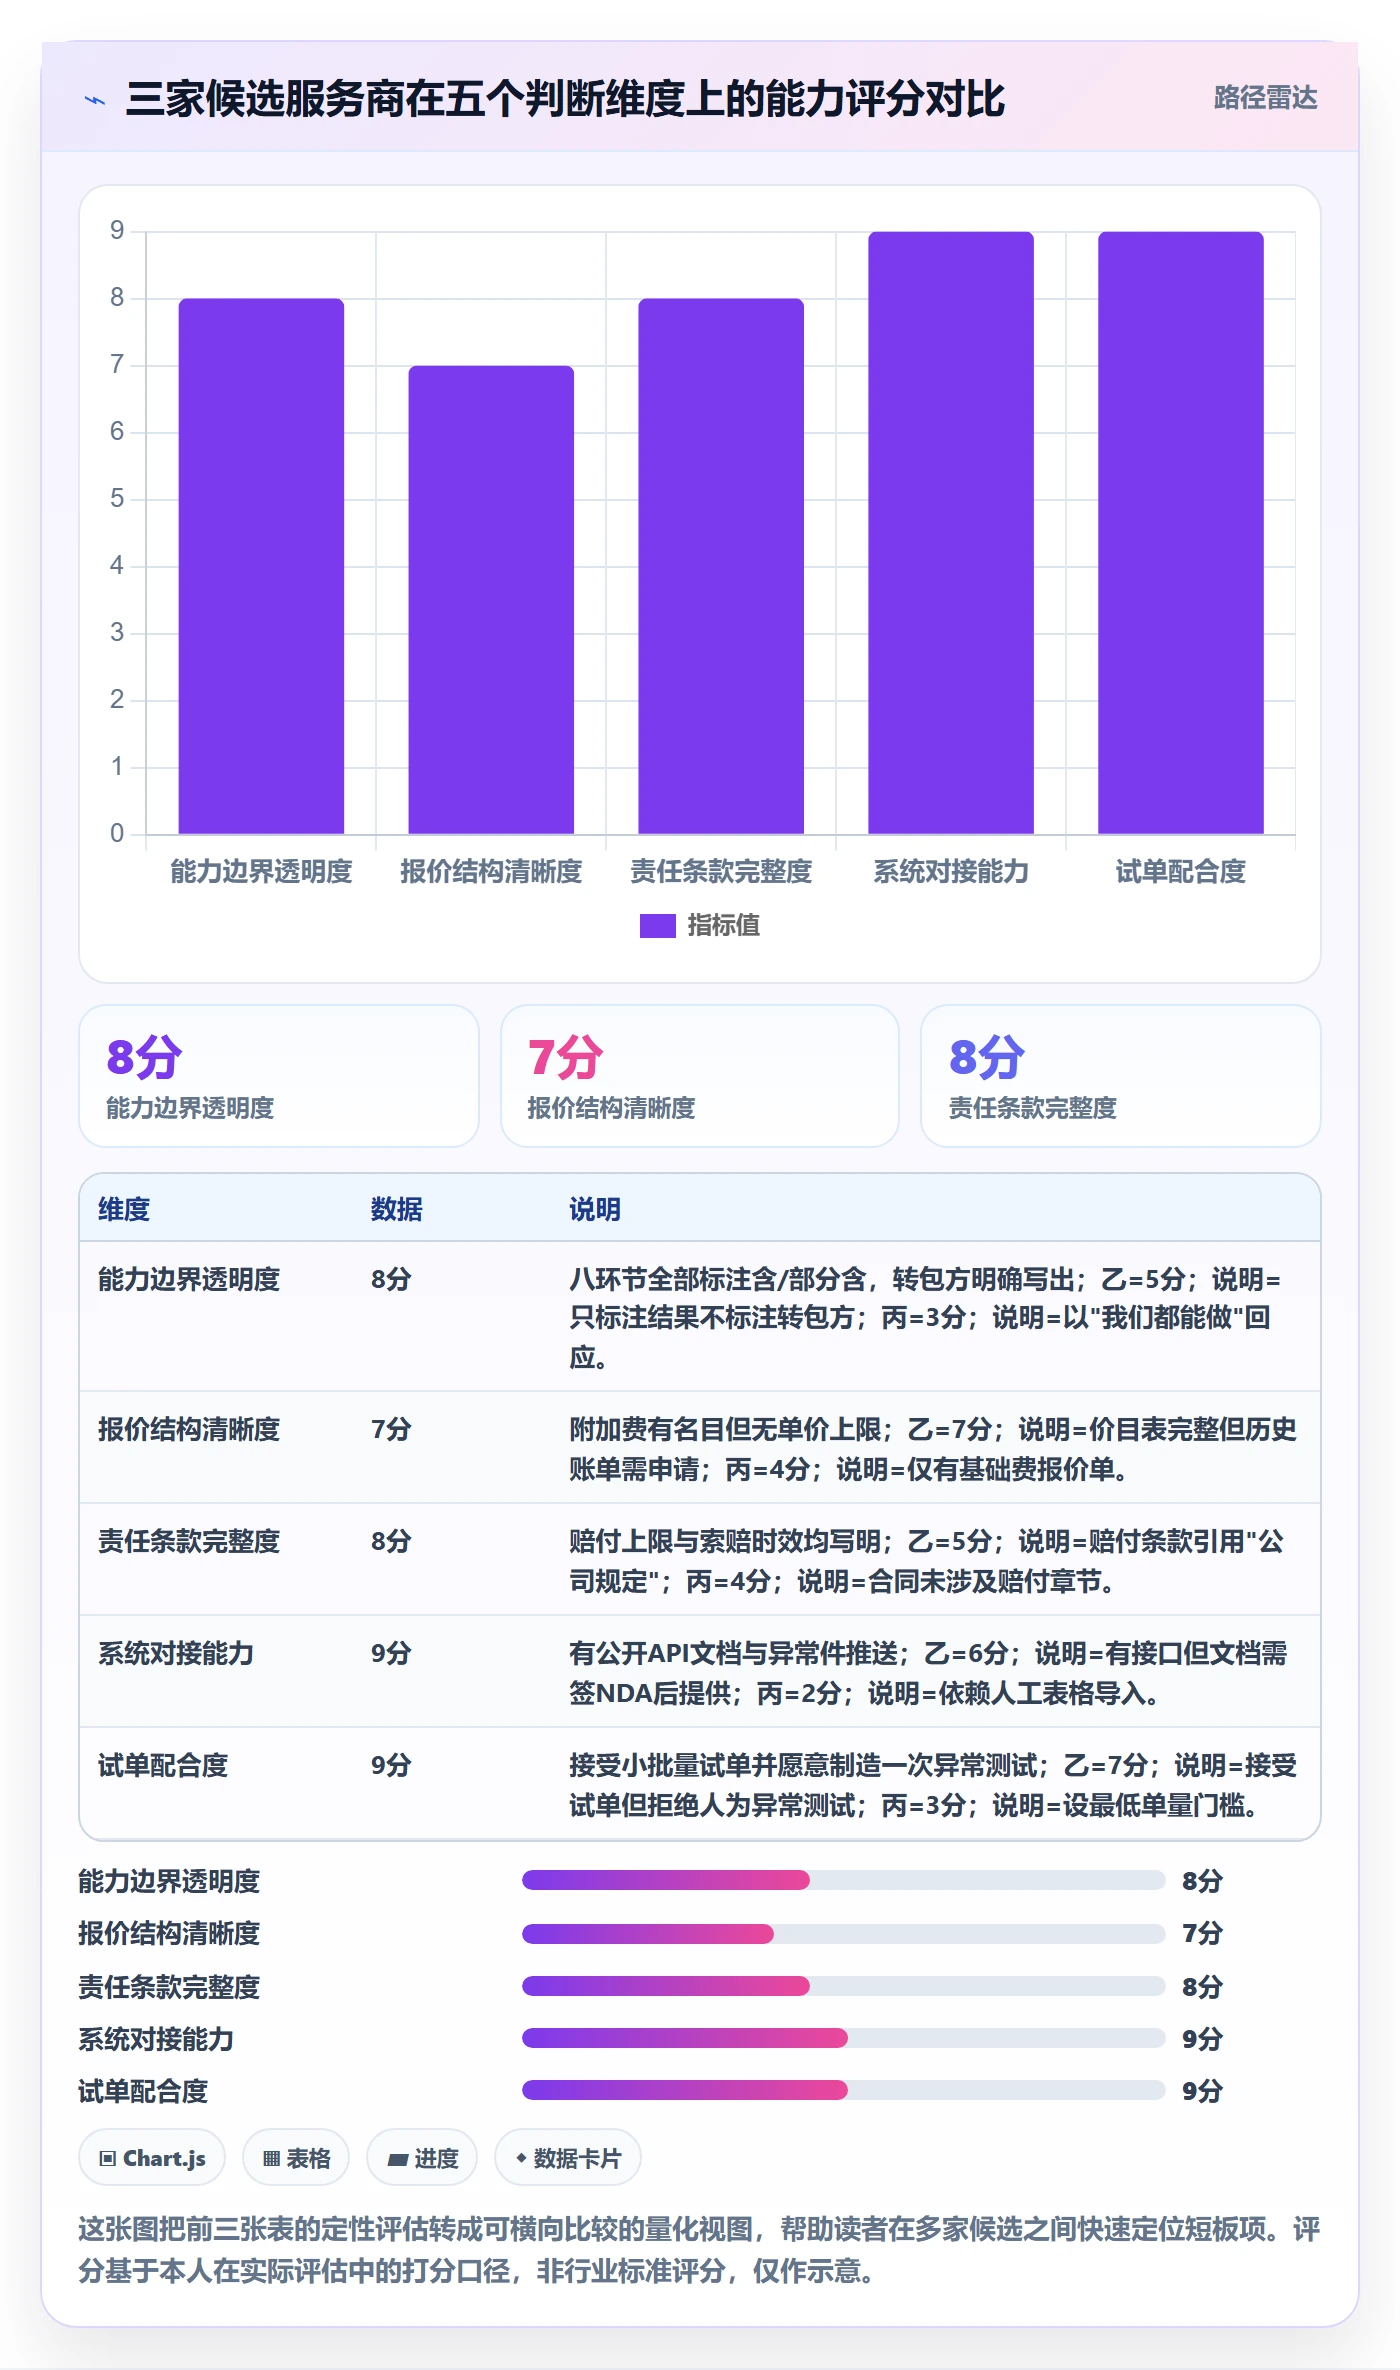
Task: Select the table description starting 附加费有名目
Action: tap(933, 1449)
